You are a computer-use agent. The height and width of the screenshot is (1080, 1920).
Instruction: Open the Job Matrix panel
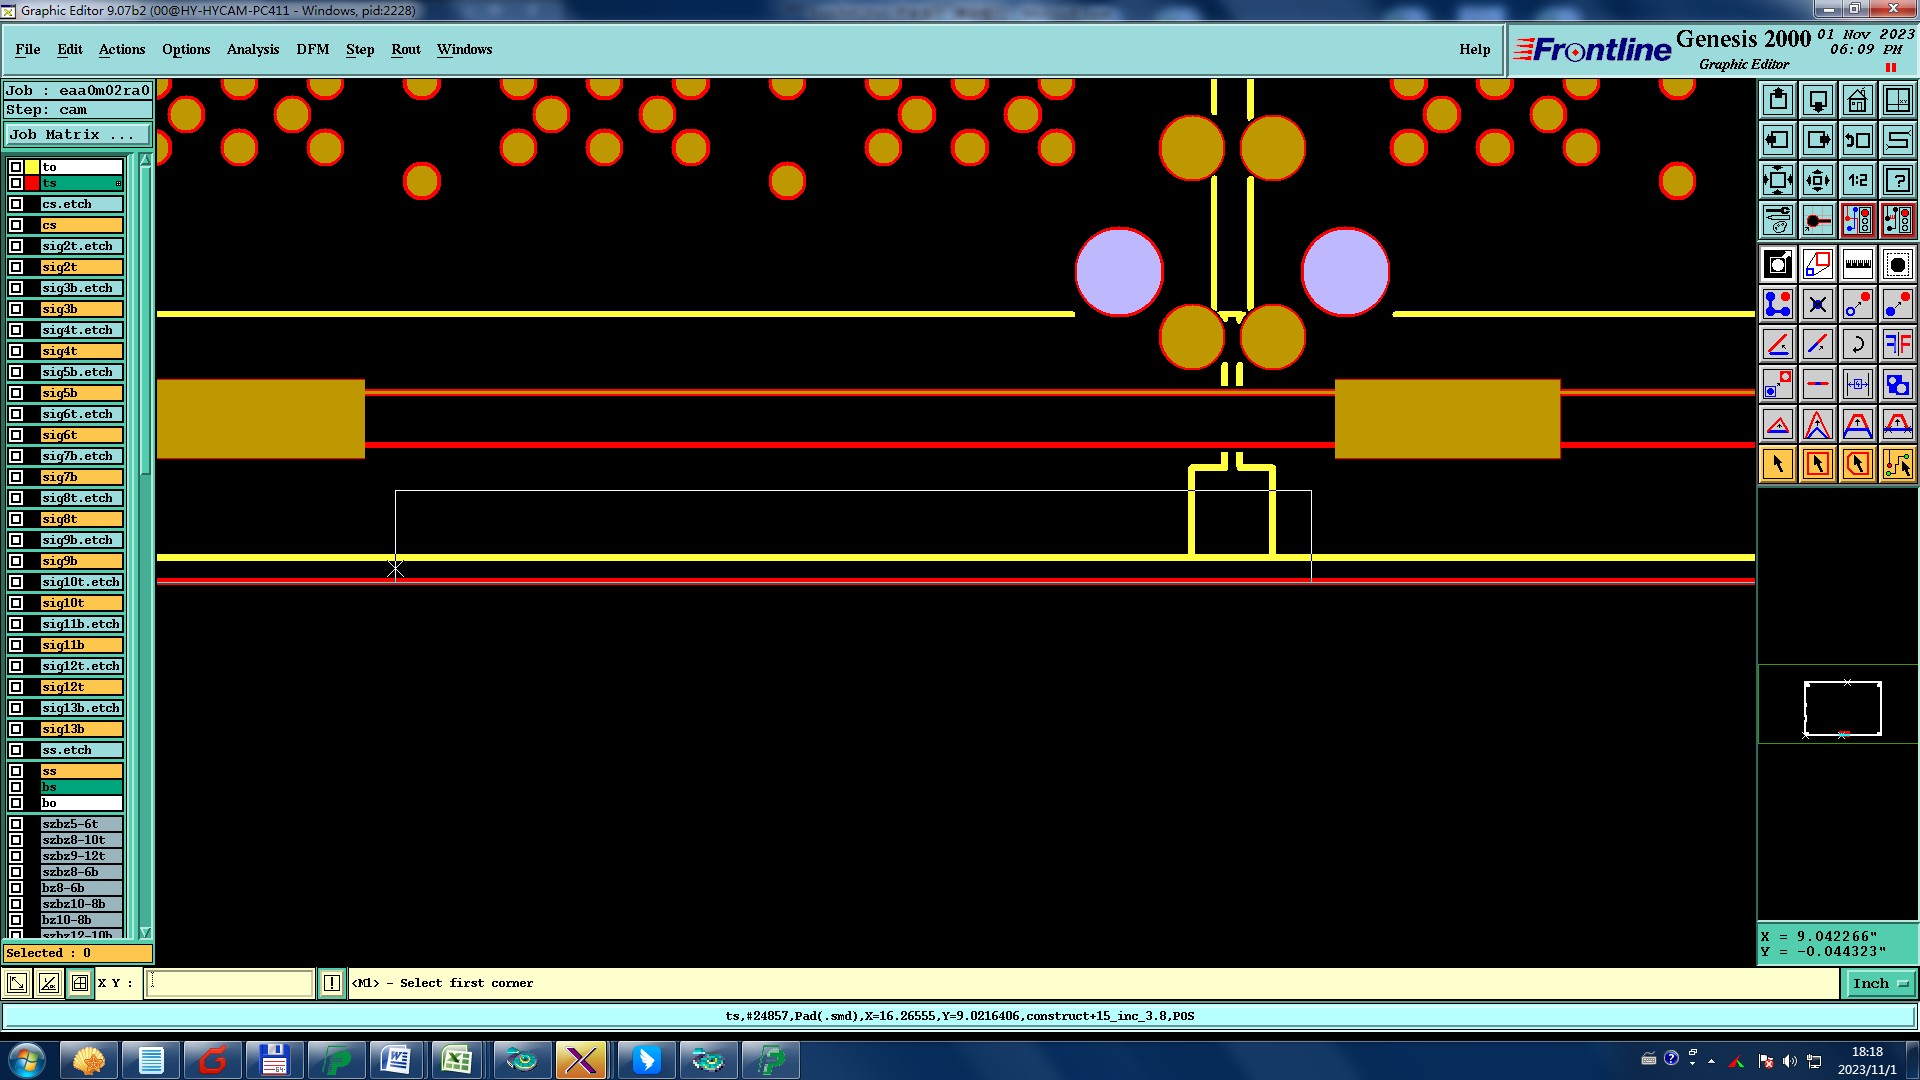coord(77,134)
